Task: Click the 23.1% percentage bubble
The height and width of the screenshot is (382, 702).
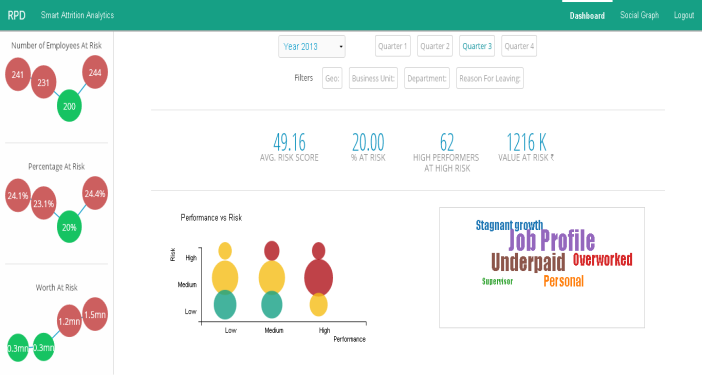Action: 43,203
